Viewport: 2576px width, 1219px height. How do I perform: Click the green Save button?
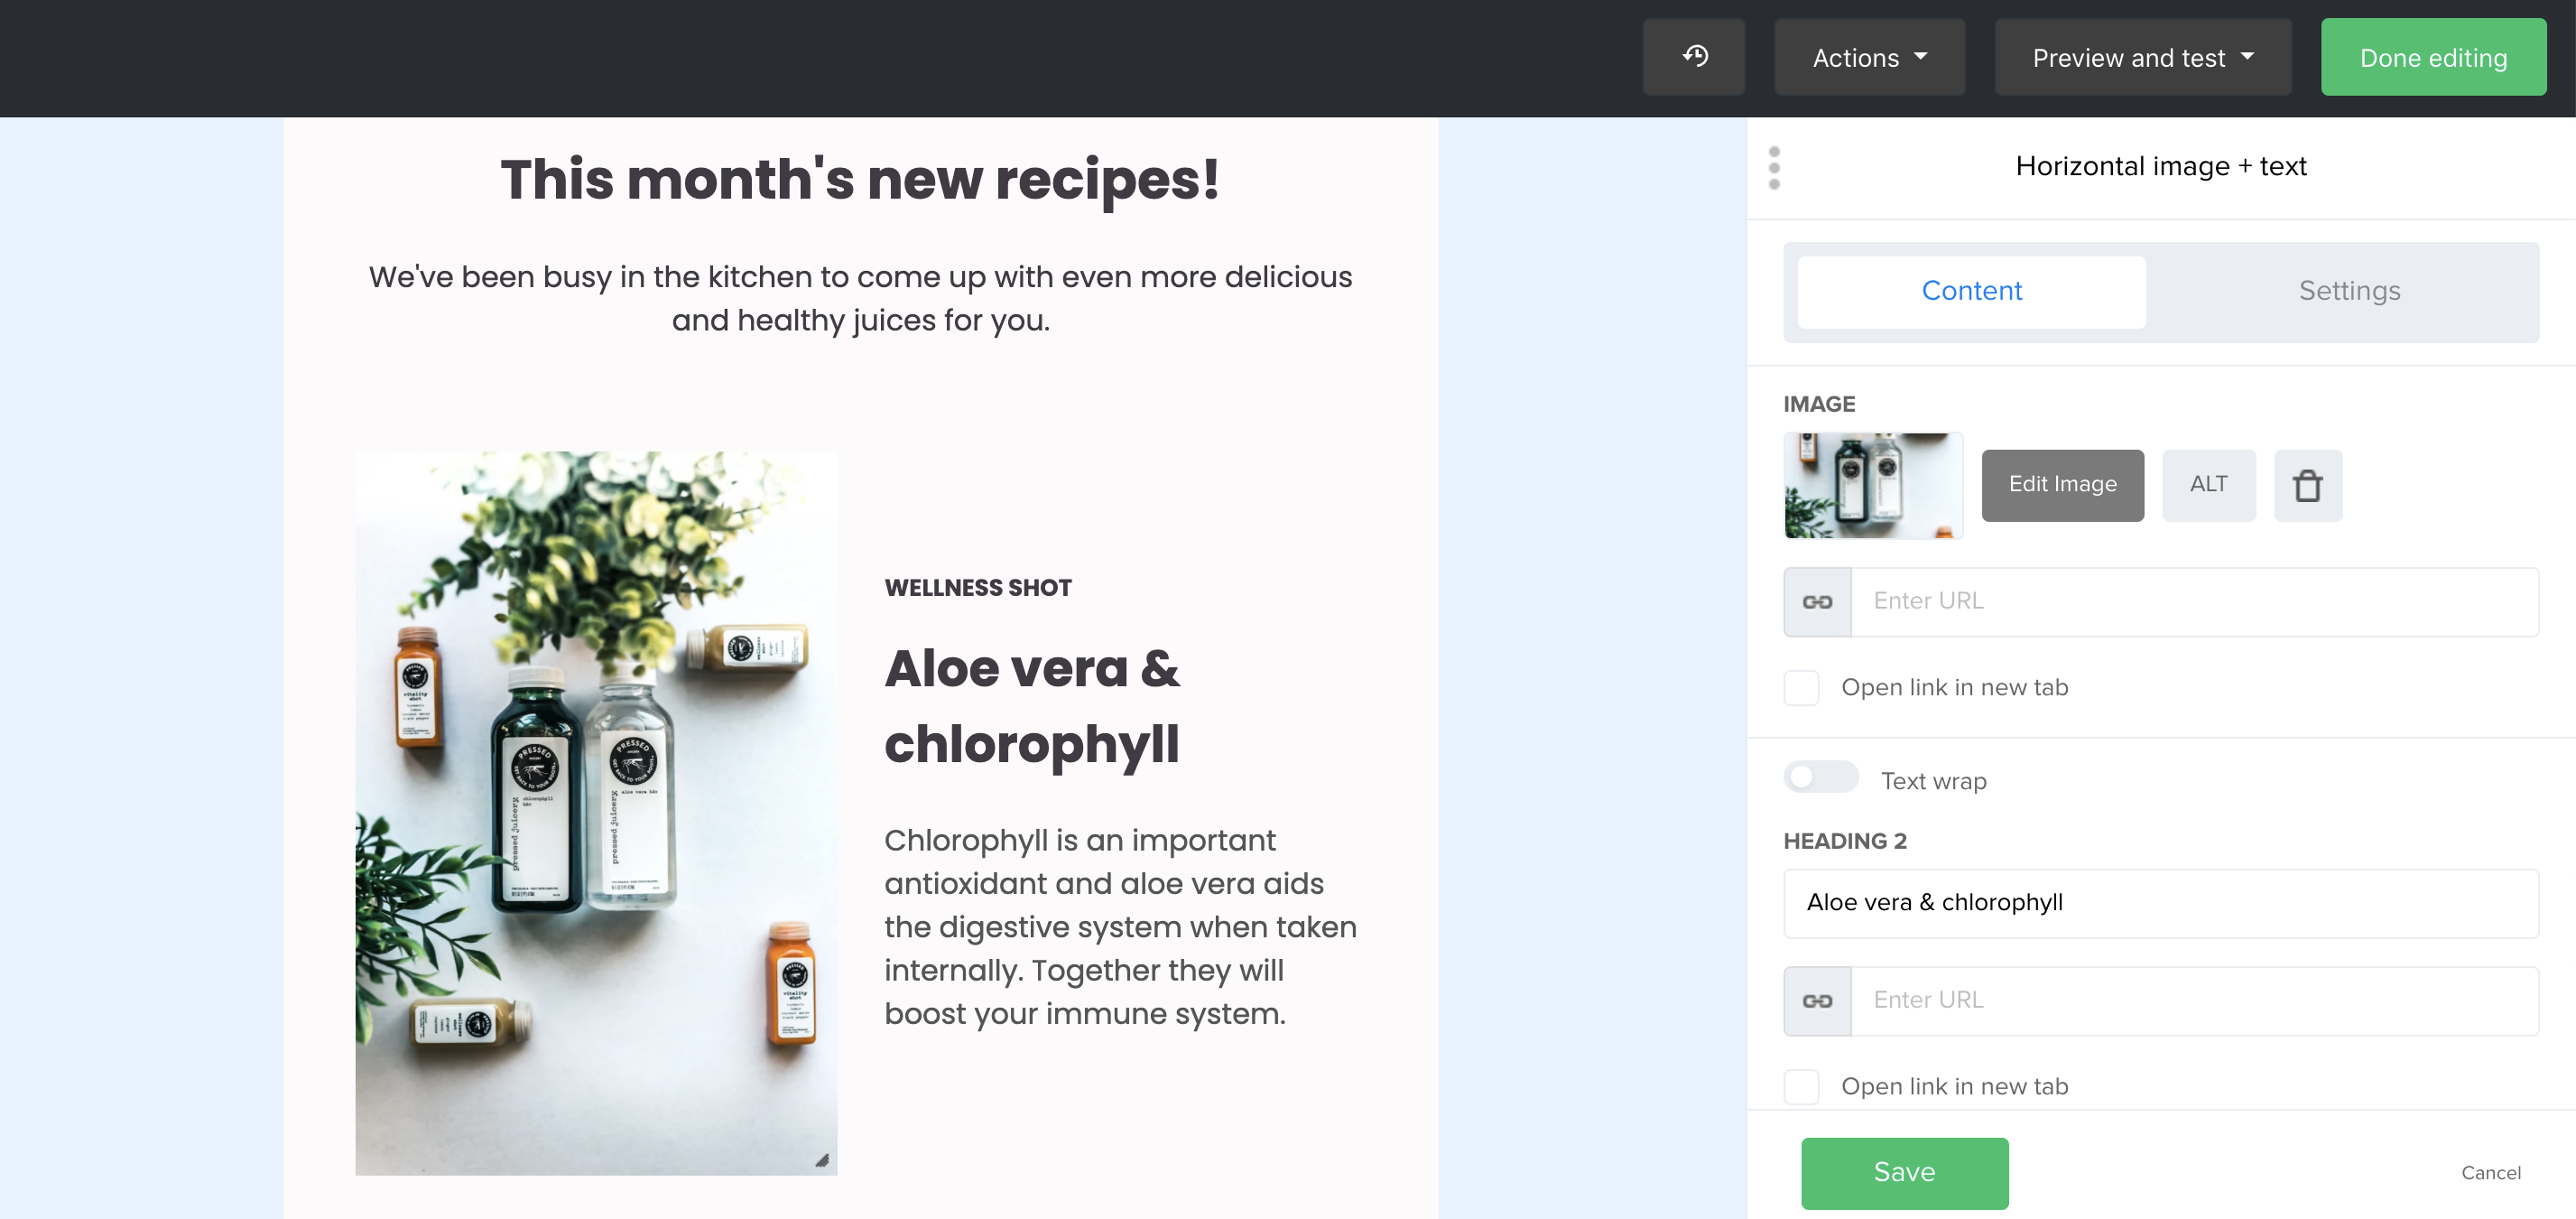pyautogui.click(x=1904, y=1173)
